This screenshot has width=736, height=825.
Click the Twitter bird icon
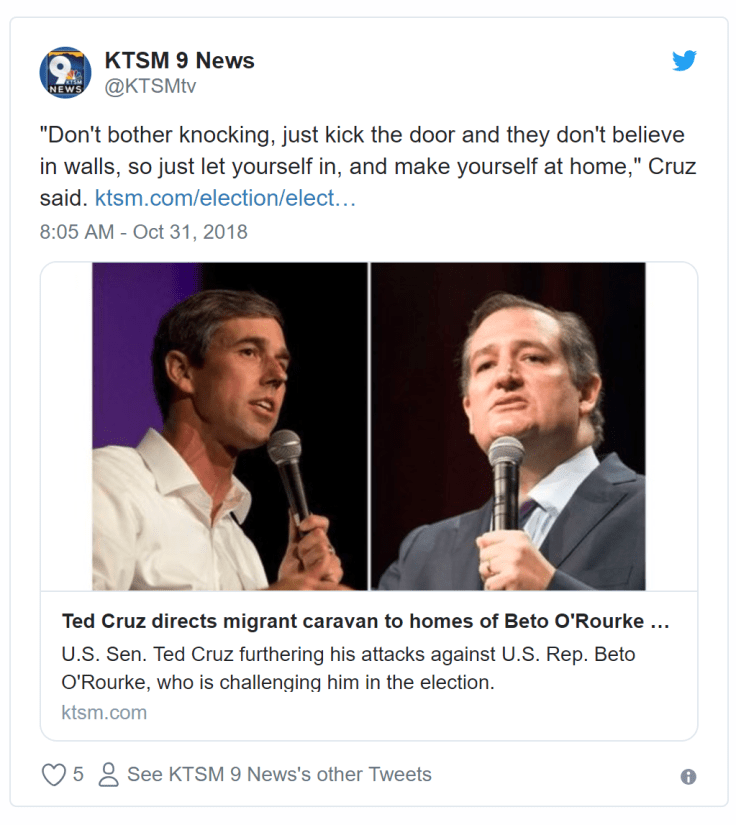(x=684, y=61)
